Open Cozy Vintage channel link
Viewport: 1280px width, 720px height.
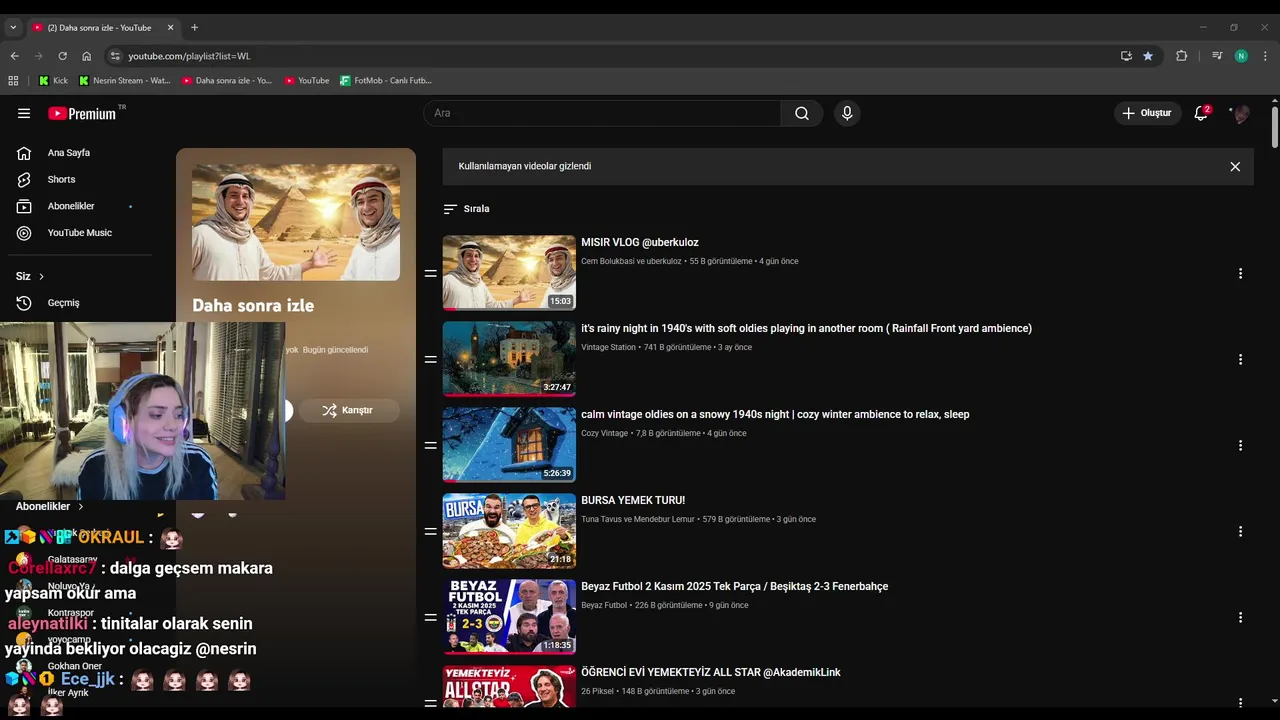[604, 433]
